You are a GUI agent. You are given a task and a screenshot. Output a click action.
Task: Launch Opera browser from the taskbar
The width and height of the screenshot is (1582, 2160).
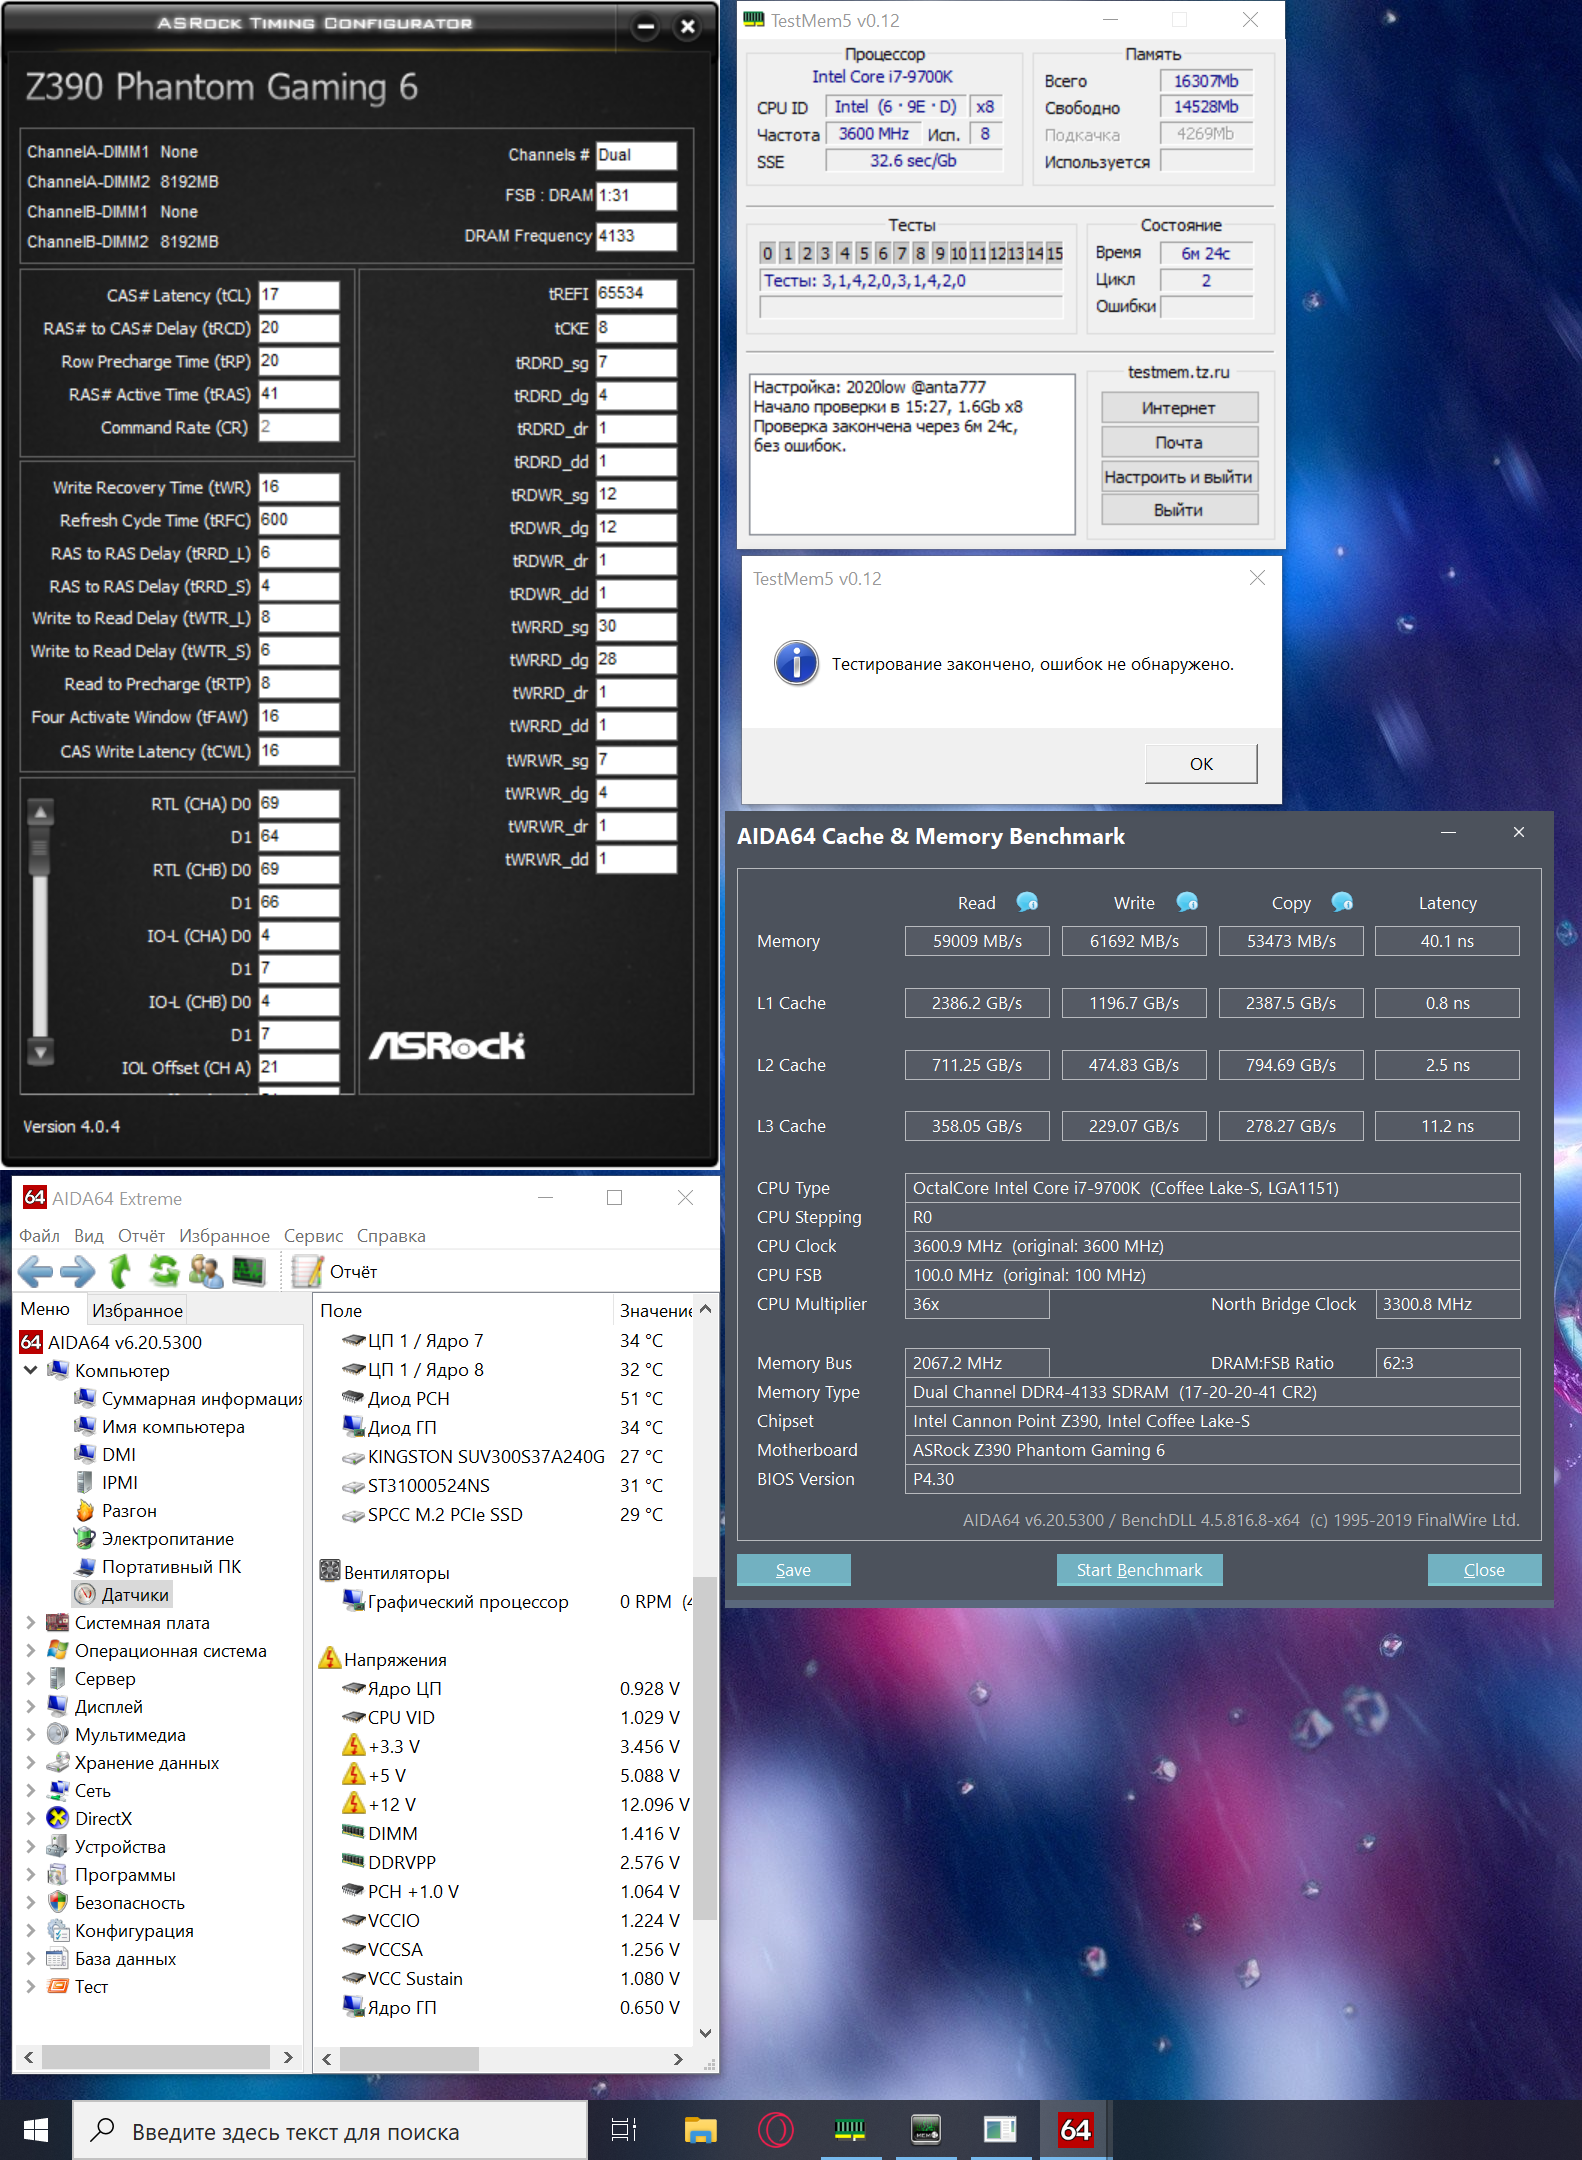[x=775, y=2130]
